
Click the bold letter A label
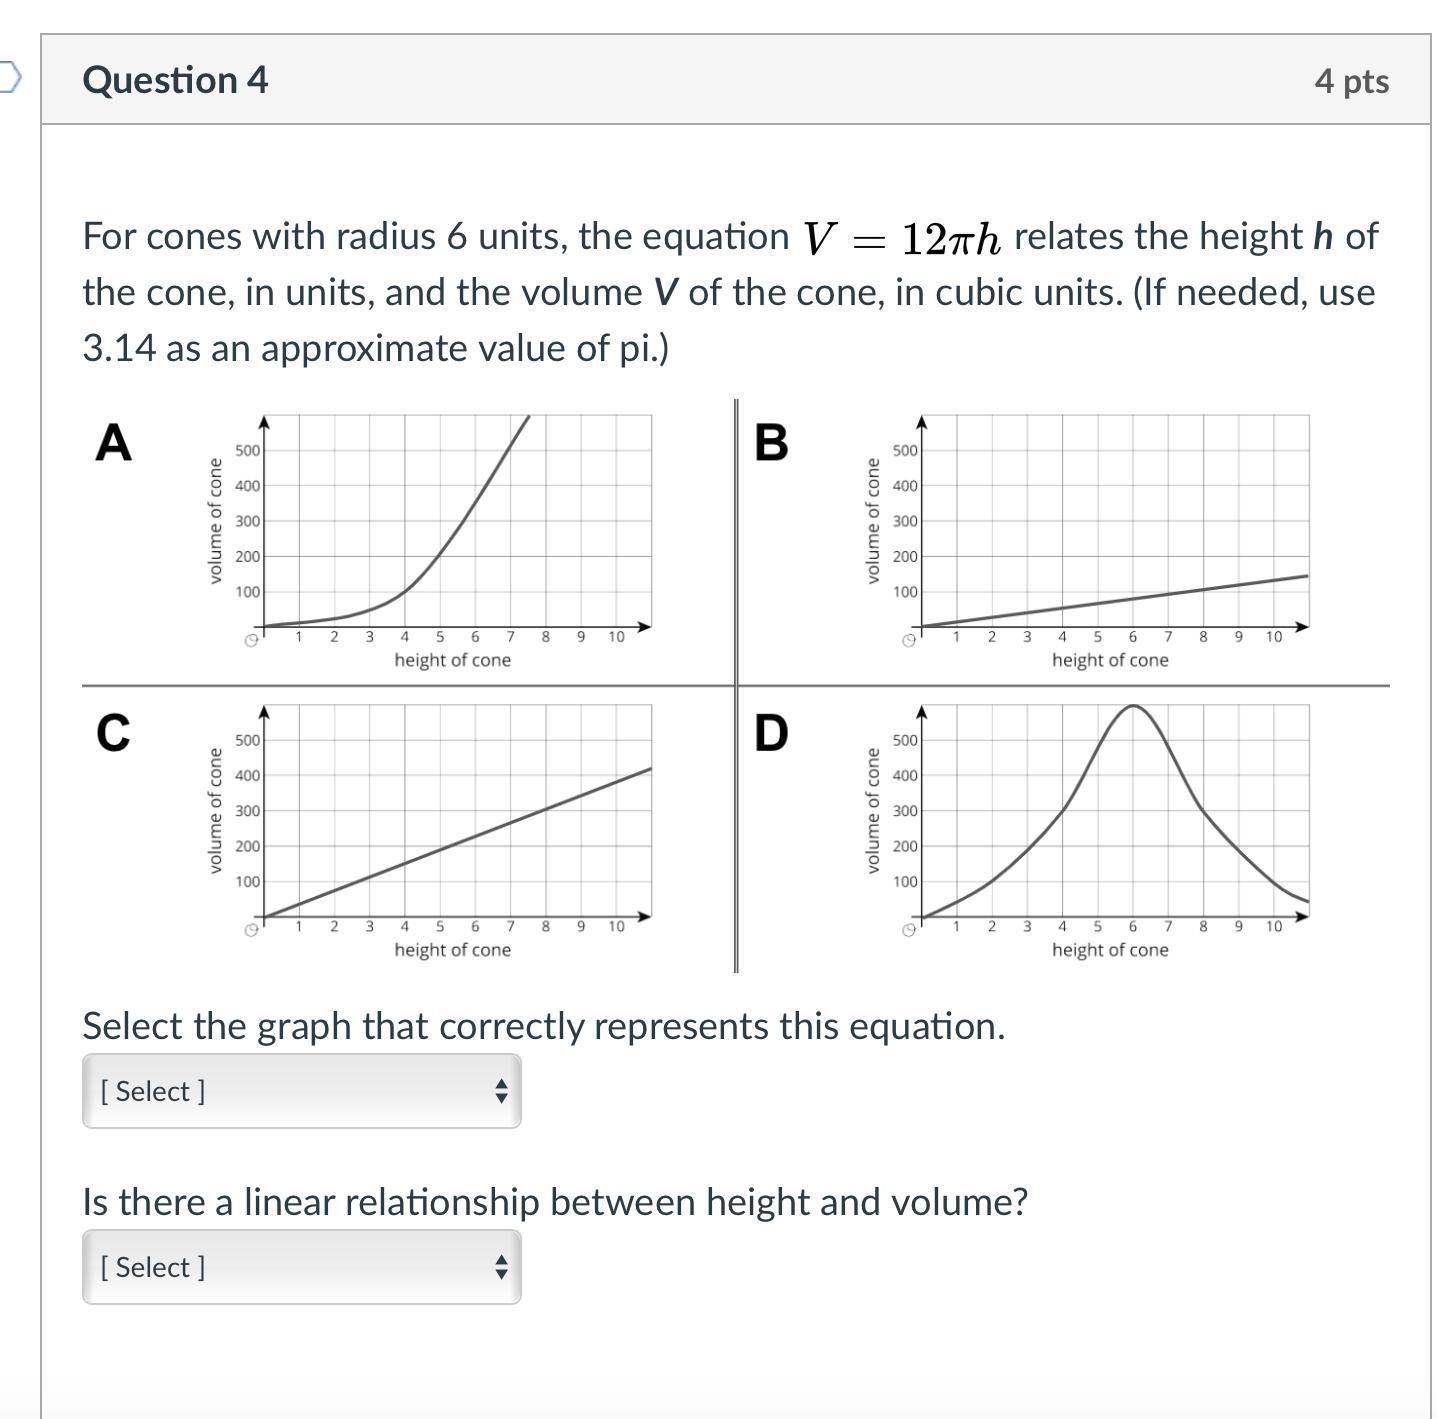click(113, 442)
